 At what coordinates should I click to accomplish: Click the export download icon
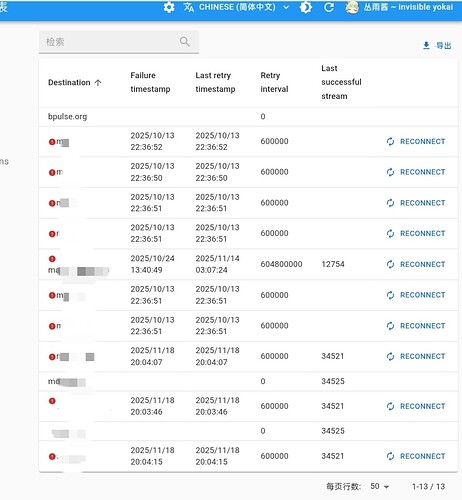click(x=426, y=45)
